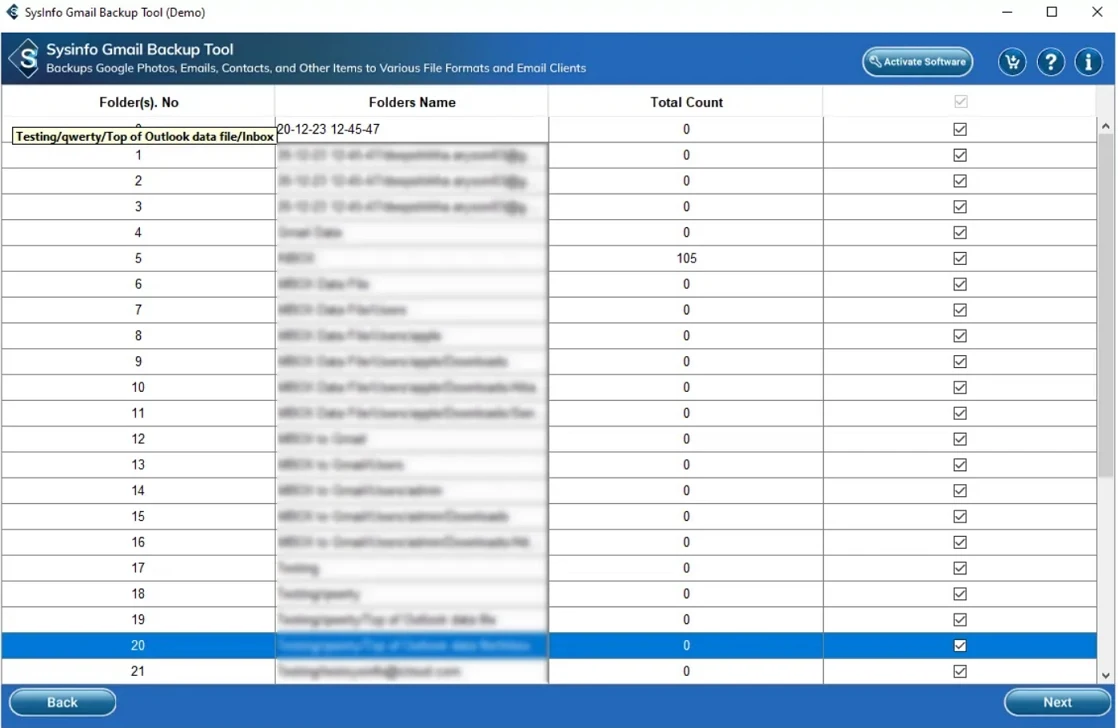Select folder number 12 cell
The image size is (1118, 728).
[x=138, y=439]
